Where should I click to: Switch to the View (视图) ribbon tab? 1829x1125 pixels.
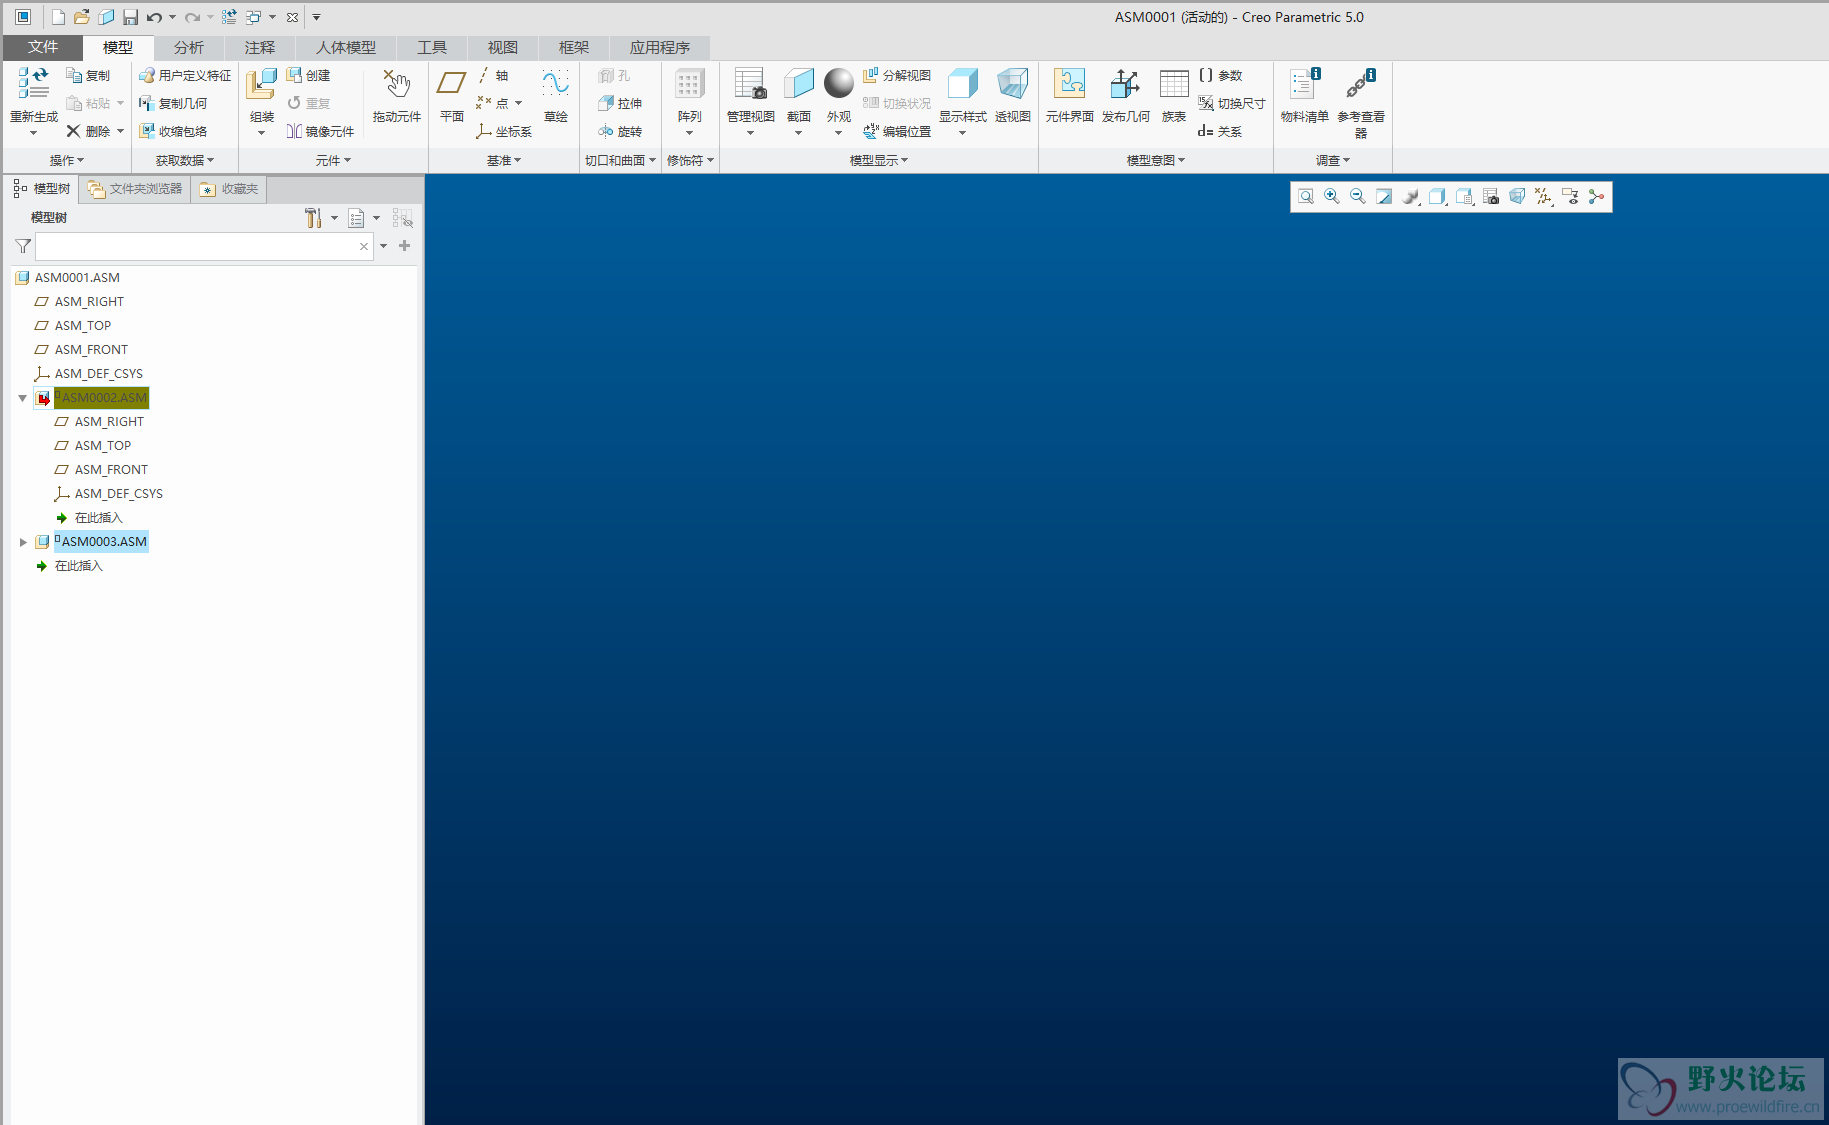(x=502, y=47)
